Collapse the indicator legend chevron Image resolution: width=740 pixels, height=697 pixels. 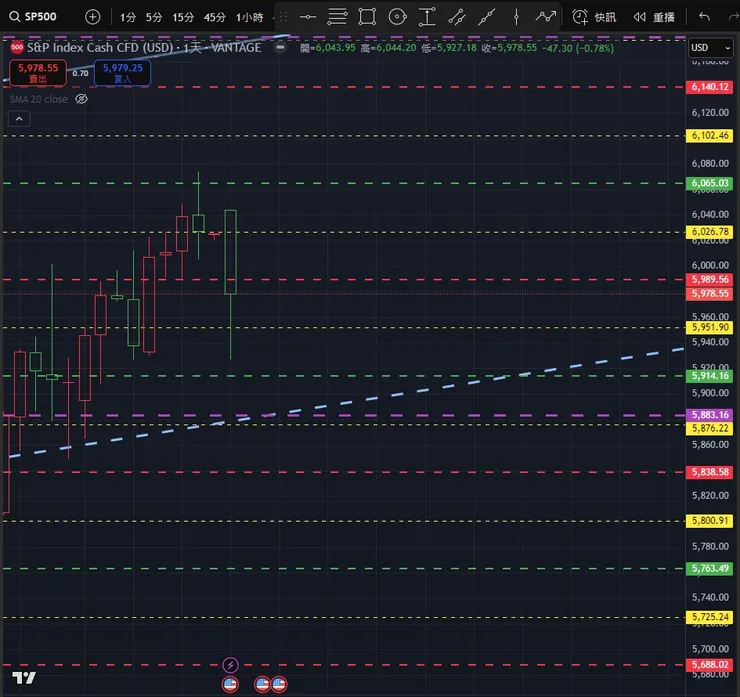(x=19, y=119)
